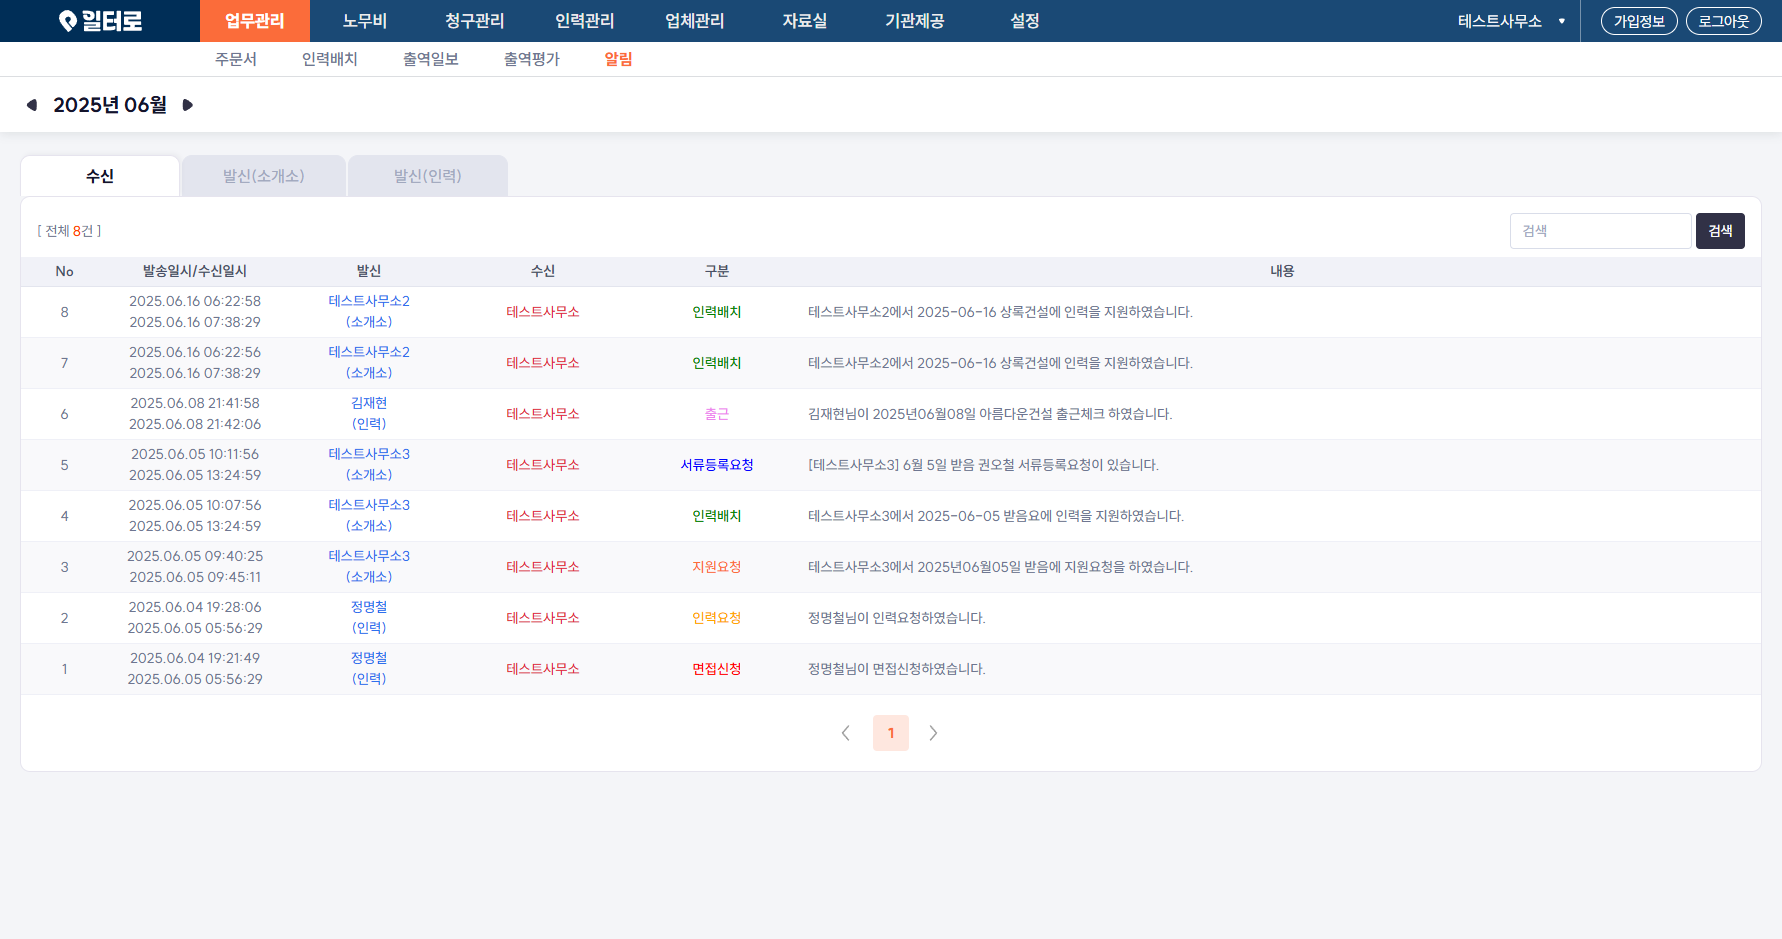The image size is (1782, 939).
Task: Open the 테스트사무소 account dropdown
Action: pos(1511,21)
